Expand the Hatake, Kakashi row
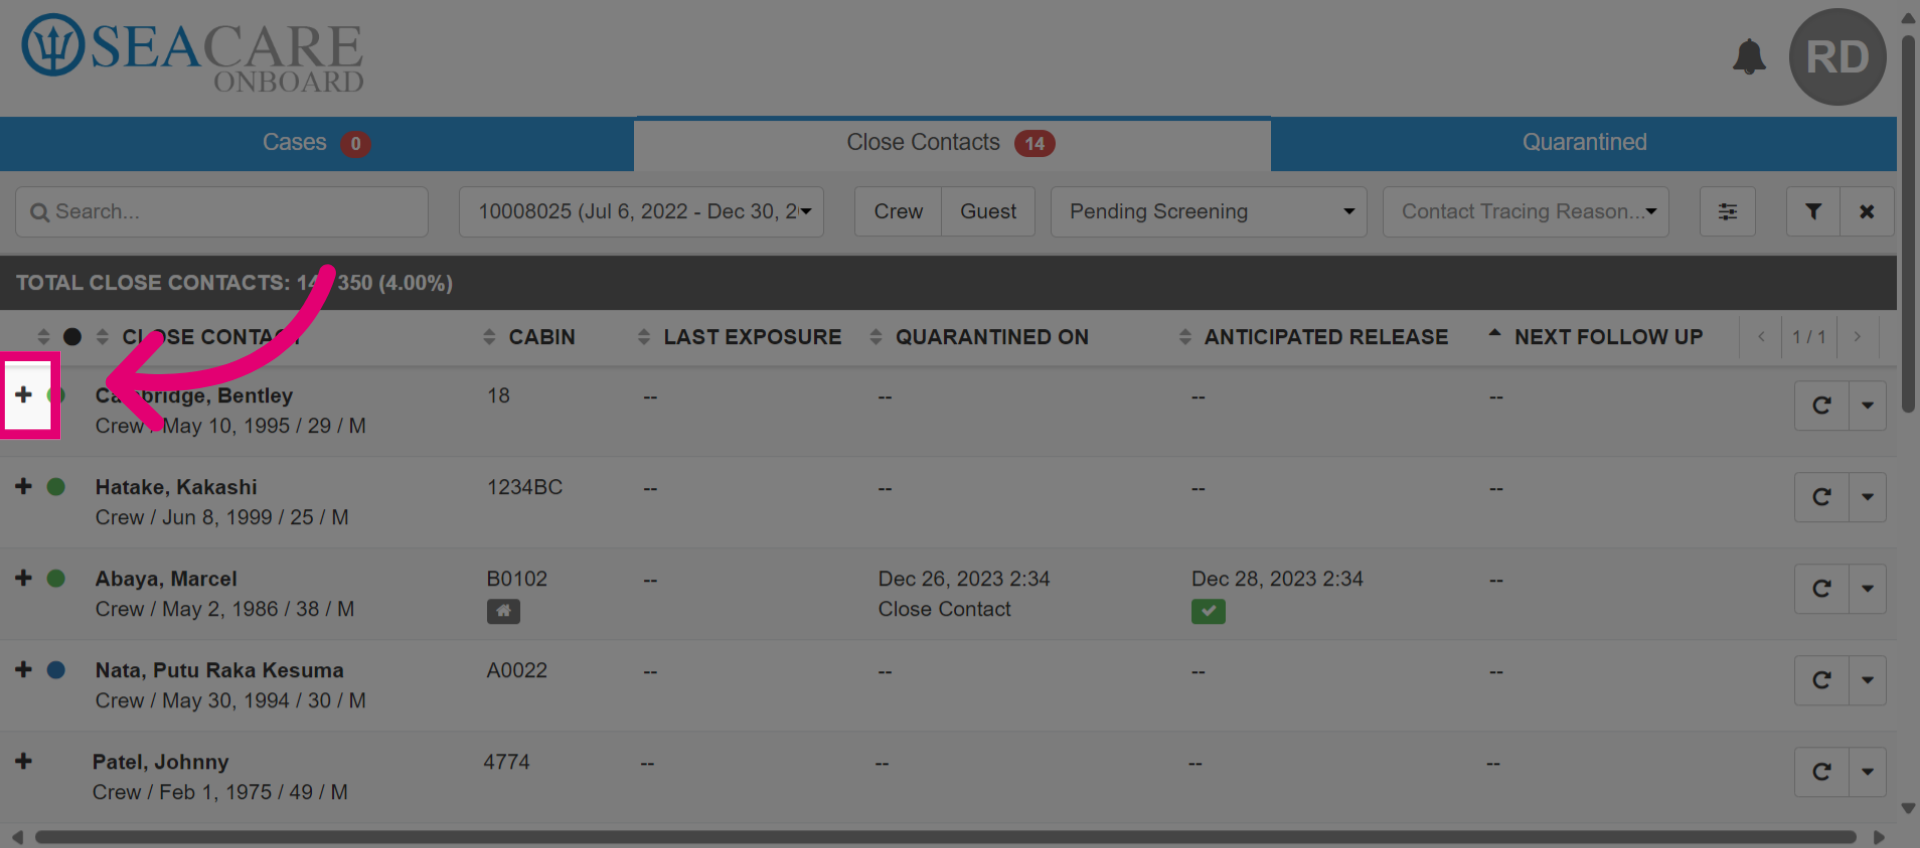Viewport: 1920px width, 848px height. (24, 487)
